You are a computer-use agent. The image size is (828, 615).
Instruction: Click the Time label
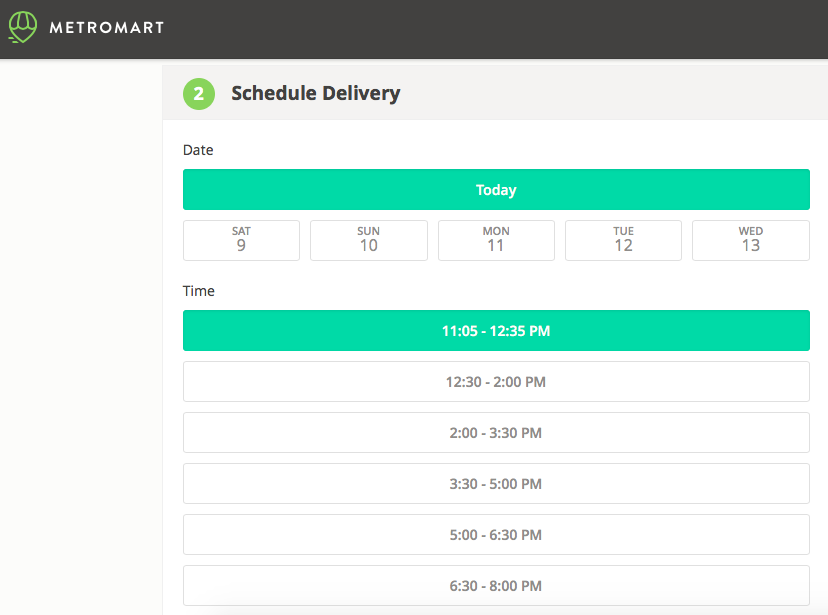pyautogui.click(x=199, y=291)
